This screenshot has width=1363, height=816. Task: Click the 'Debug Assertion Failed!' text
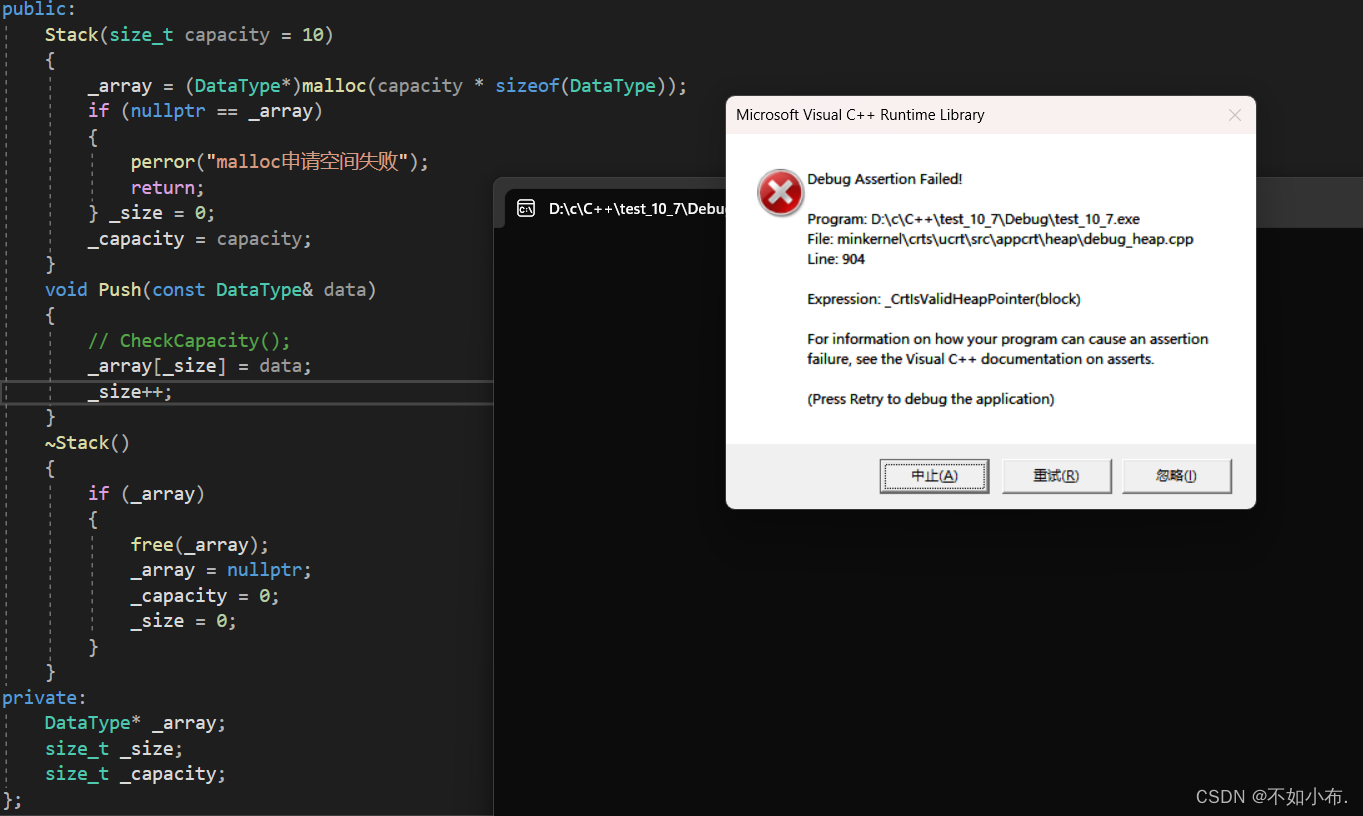885,179
